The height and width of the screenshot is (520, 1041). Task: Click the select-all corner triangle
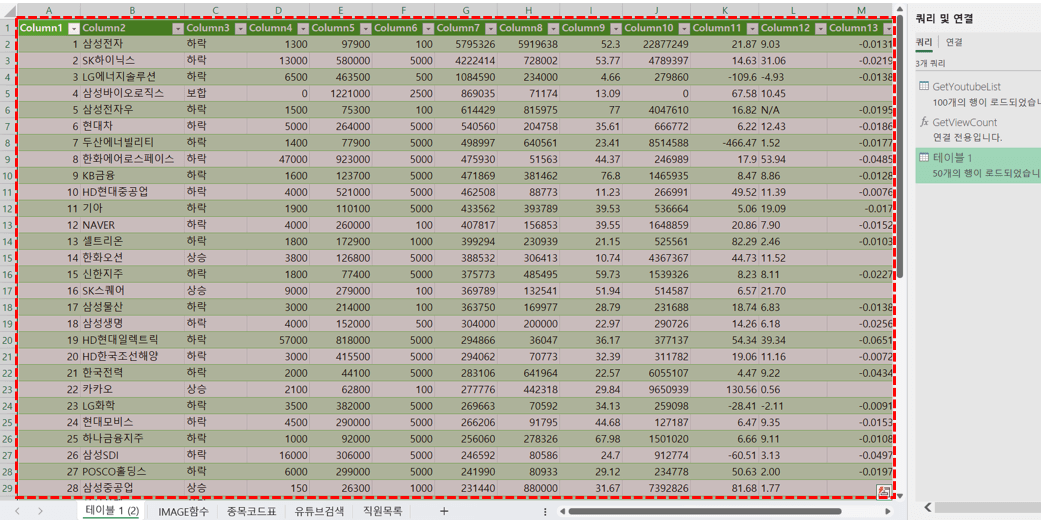pyautogui.click(x=9, y=11)
